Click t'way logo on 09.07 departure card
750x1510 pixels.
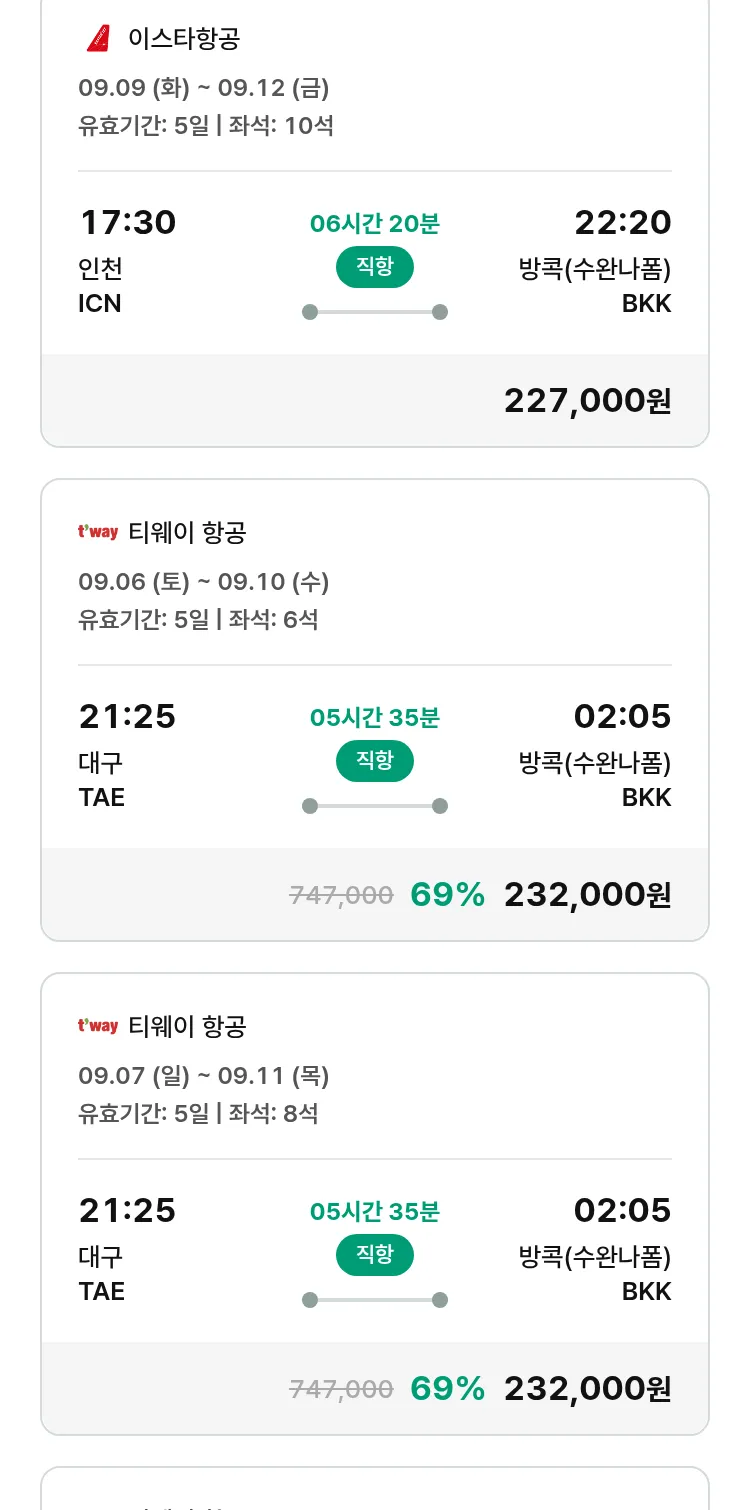tap(98, 1026)
